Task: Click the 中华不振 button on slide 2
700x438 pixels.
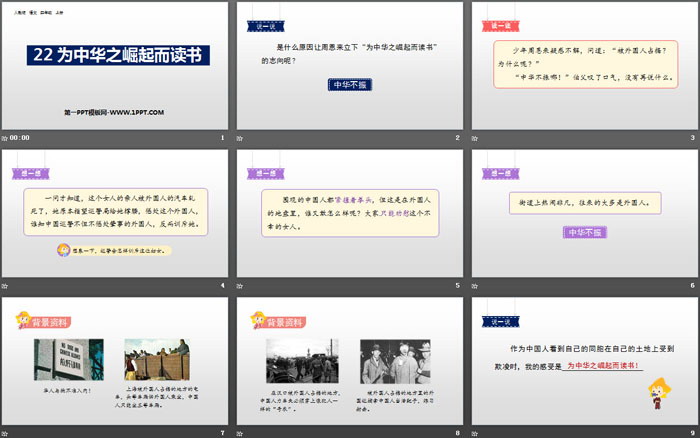Action: point(349,85)
